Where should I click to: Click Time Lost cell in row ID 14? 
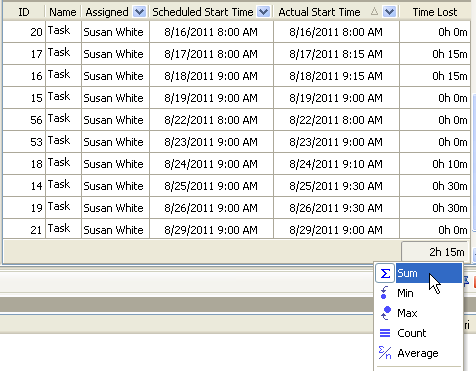[435, 186]
